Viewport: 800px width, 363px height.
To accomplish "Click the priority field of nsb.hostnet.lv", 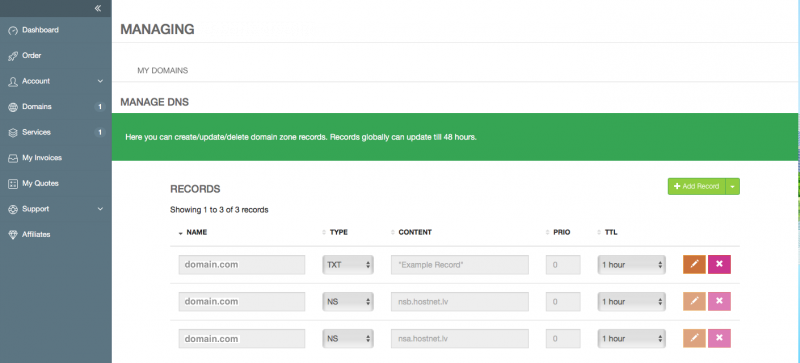I will 563,302.
